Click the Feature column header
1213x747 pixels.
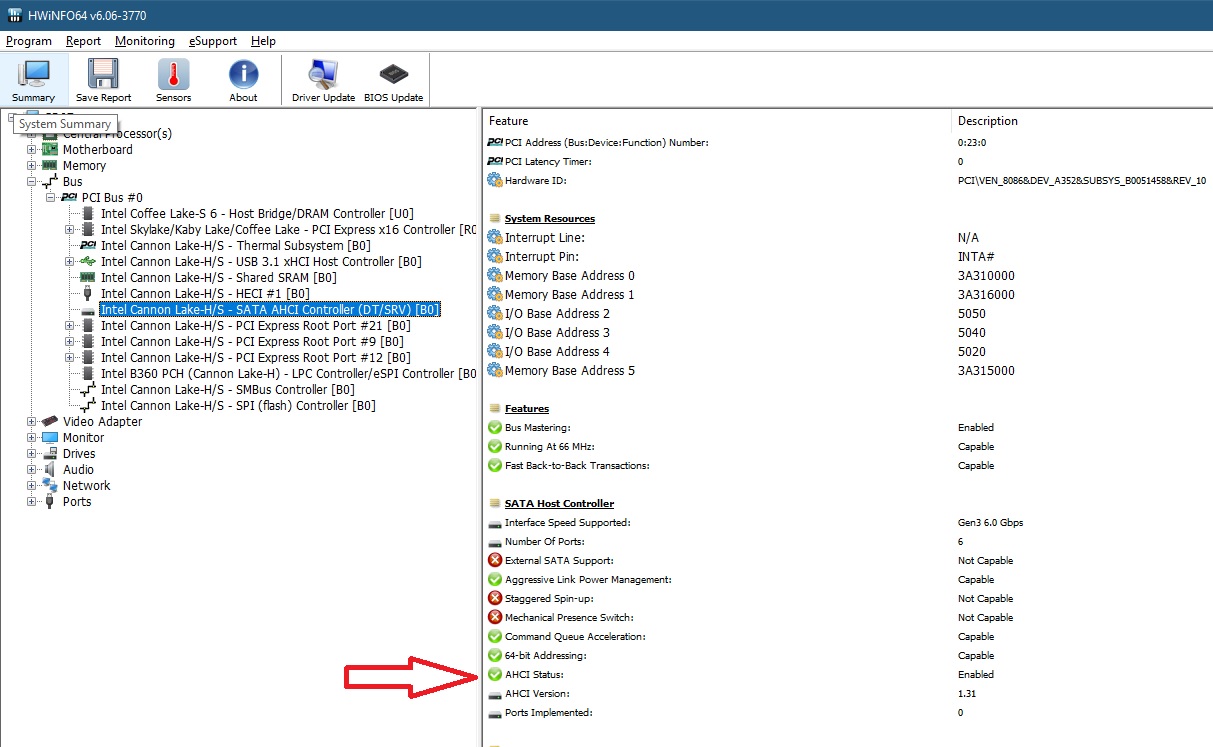pos(717,120)
